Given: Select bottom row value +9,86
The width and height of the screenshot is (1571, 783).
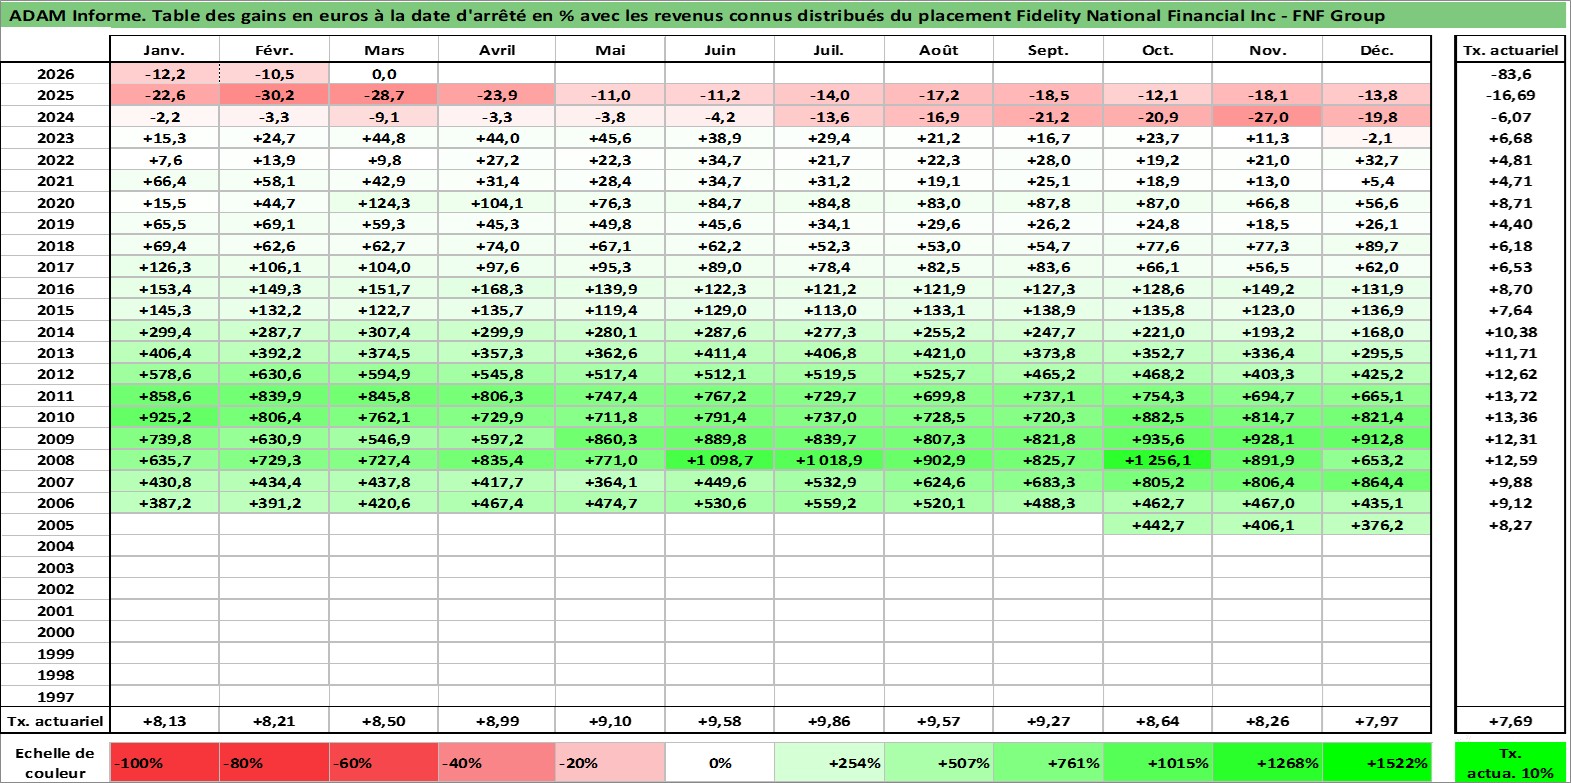Looking at the screenshot, I should (829, 721).
